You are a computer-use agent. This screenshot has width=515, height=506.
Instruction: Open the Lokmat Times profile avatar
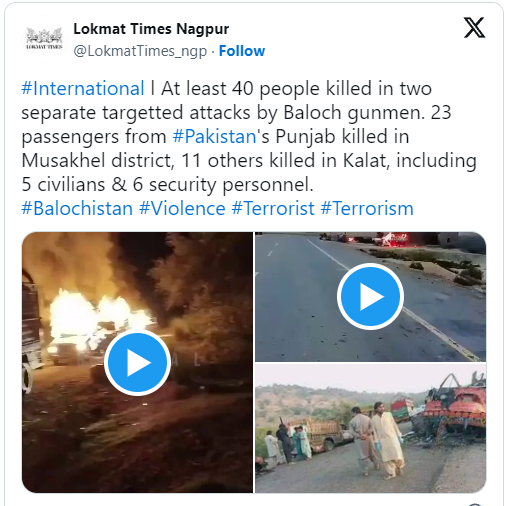(x=44, y=39)
